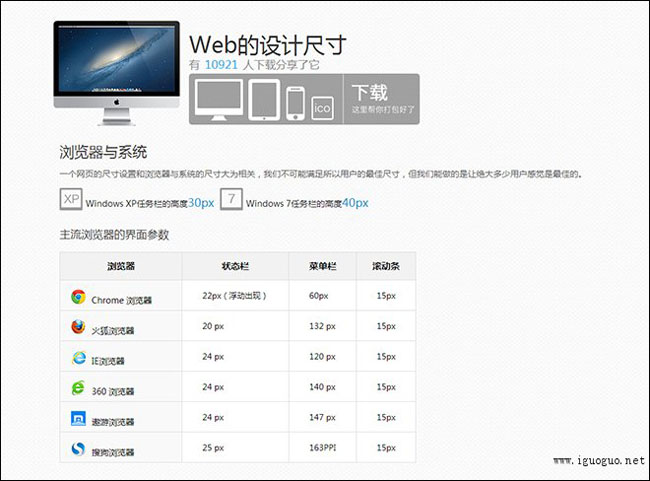Image resolution: width=650 pixels, height=481 pixels.
Task: Click the 菜单栏 column header
Action: click(x=319, y=267)
